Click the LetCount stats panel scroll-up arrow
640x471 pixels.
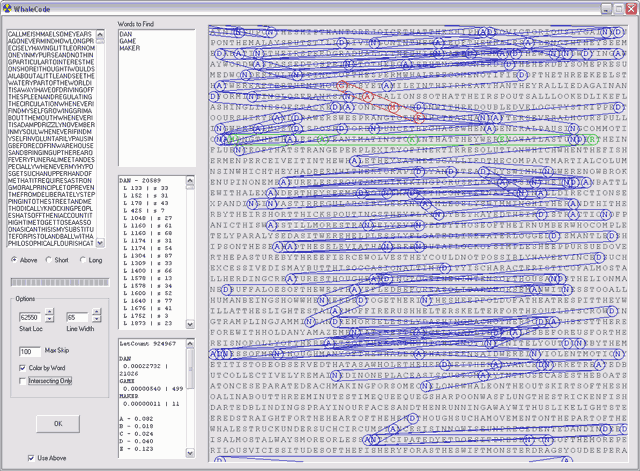tap(190, 344)
